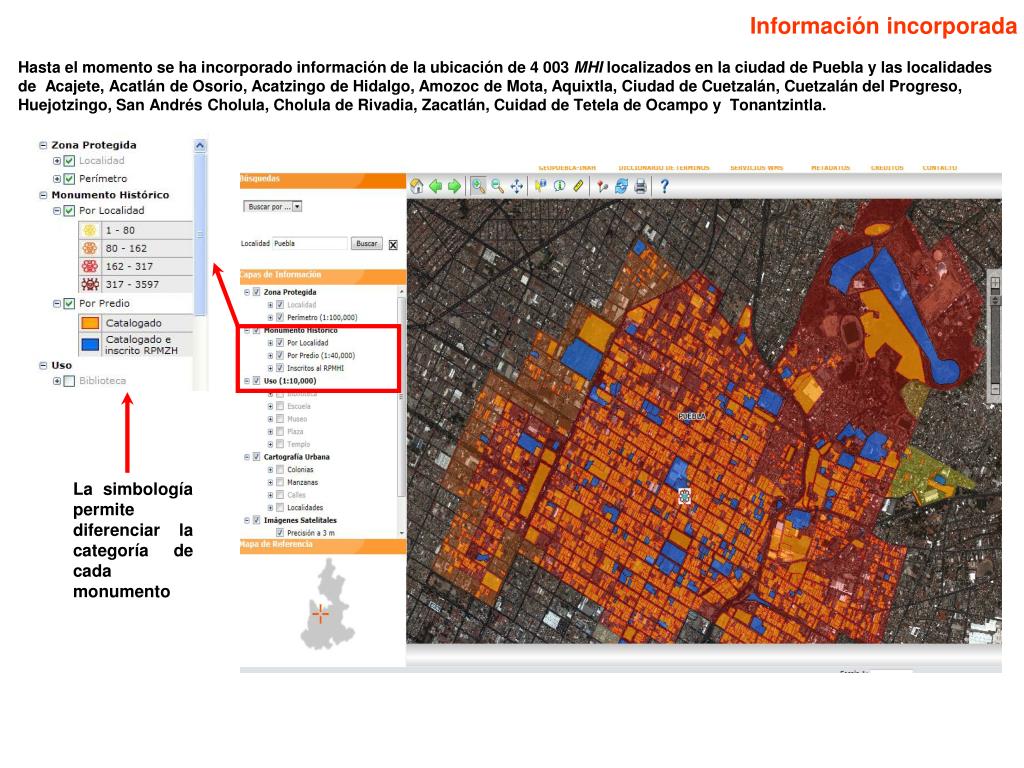Collapse Por Predio in legend panel
1024x768 pixels.
click(x=57, y=303)
